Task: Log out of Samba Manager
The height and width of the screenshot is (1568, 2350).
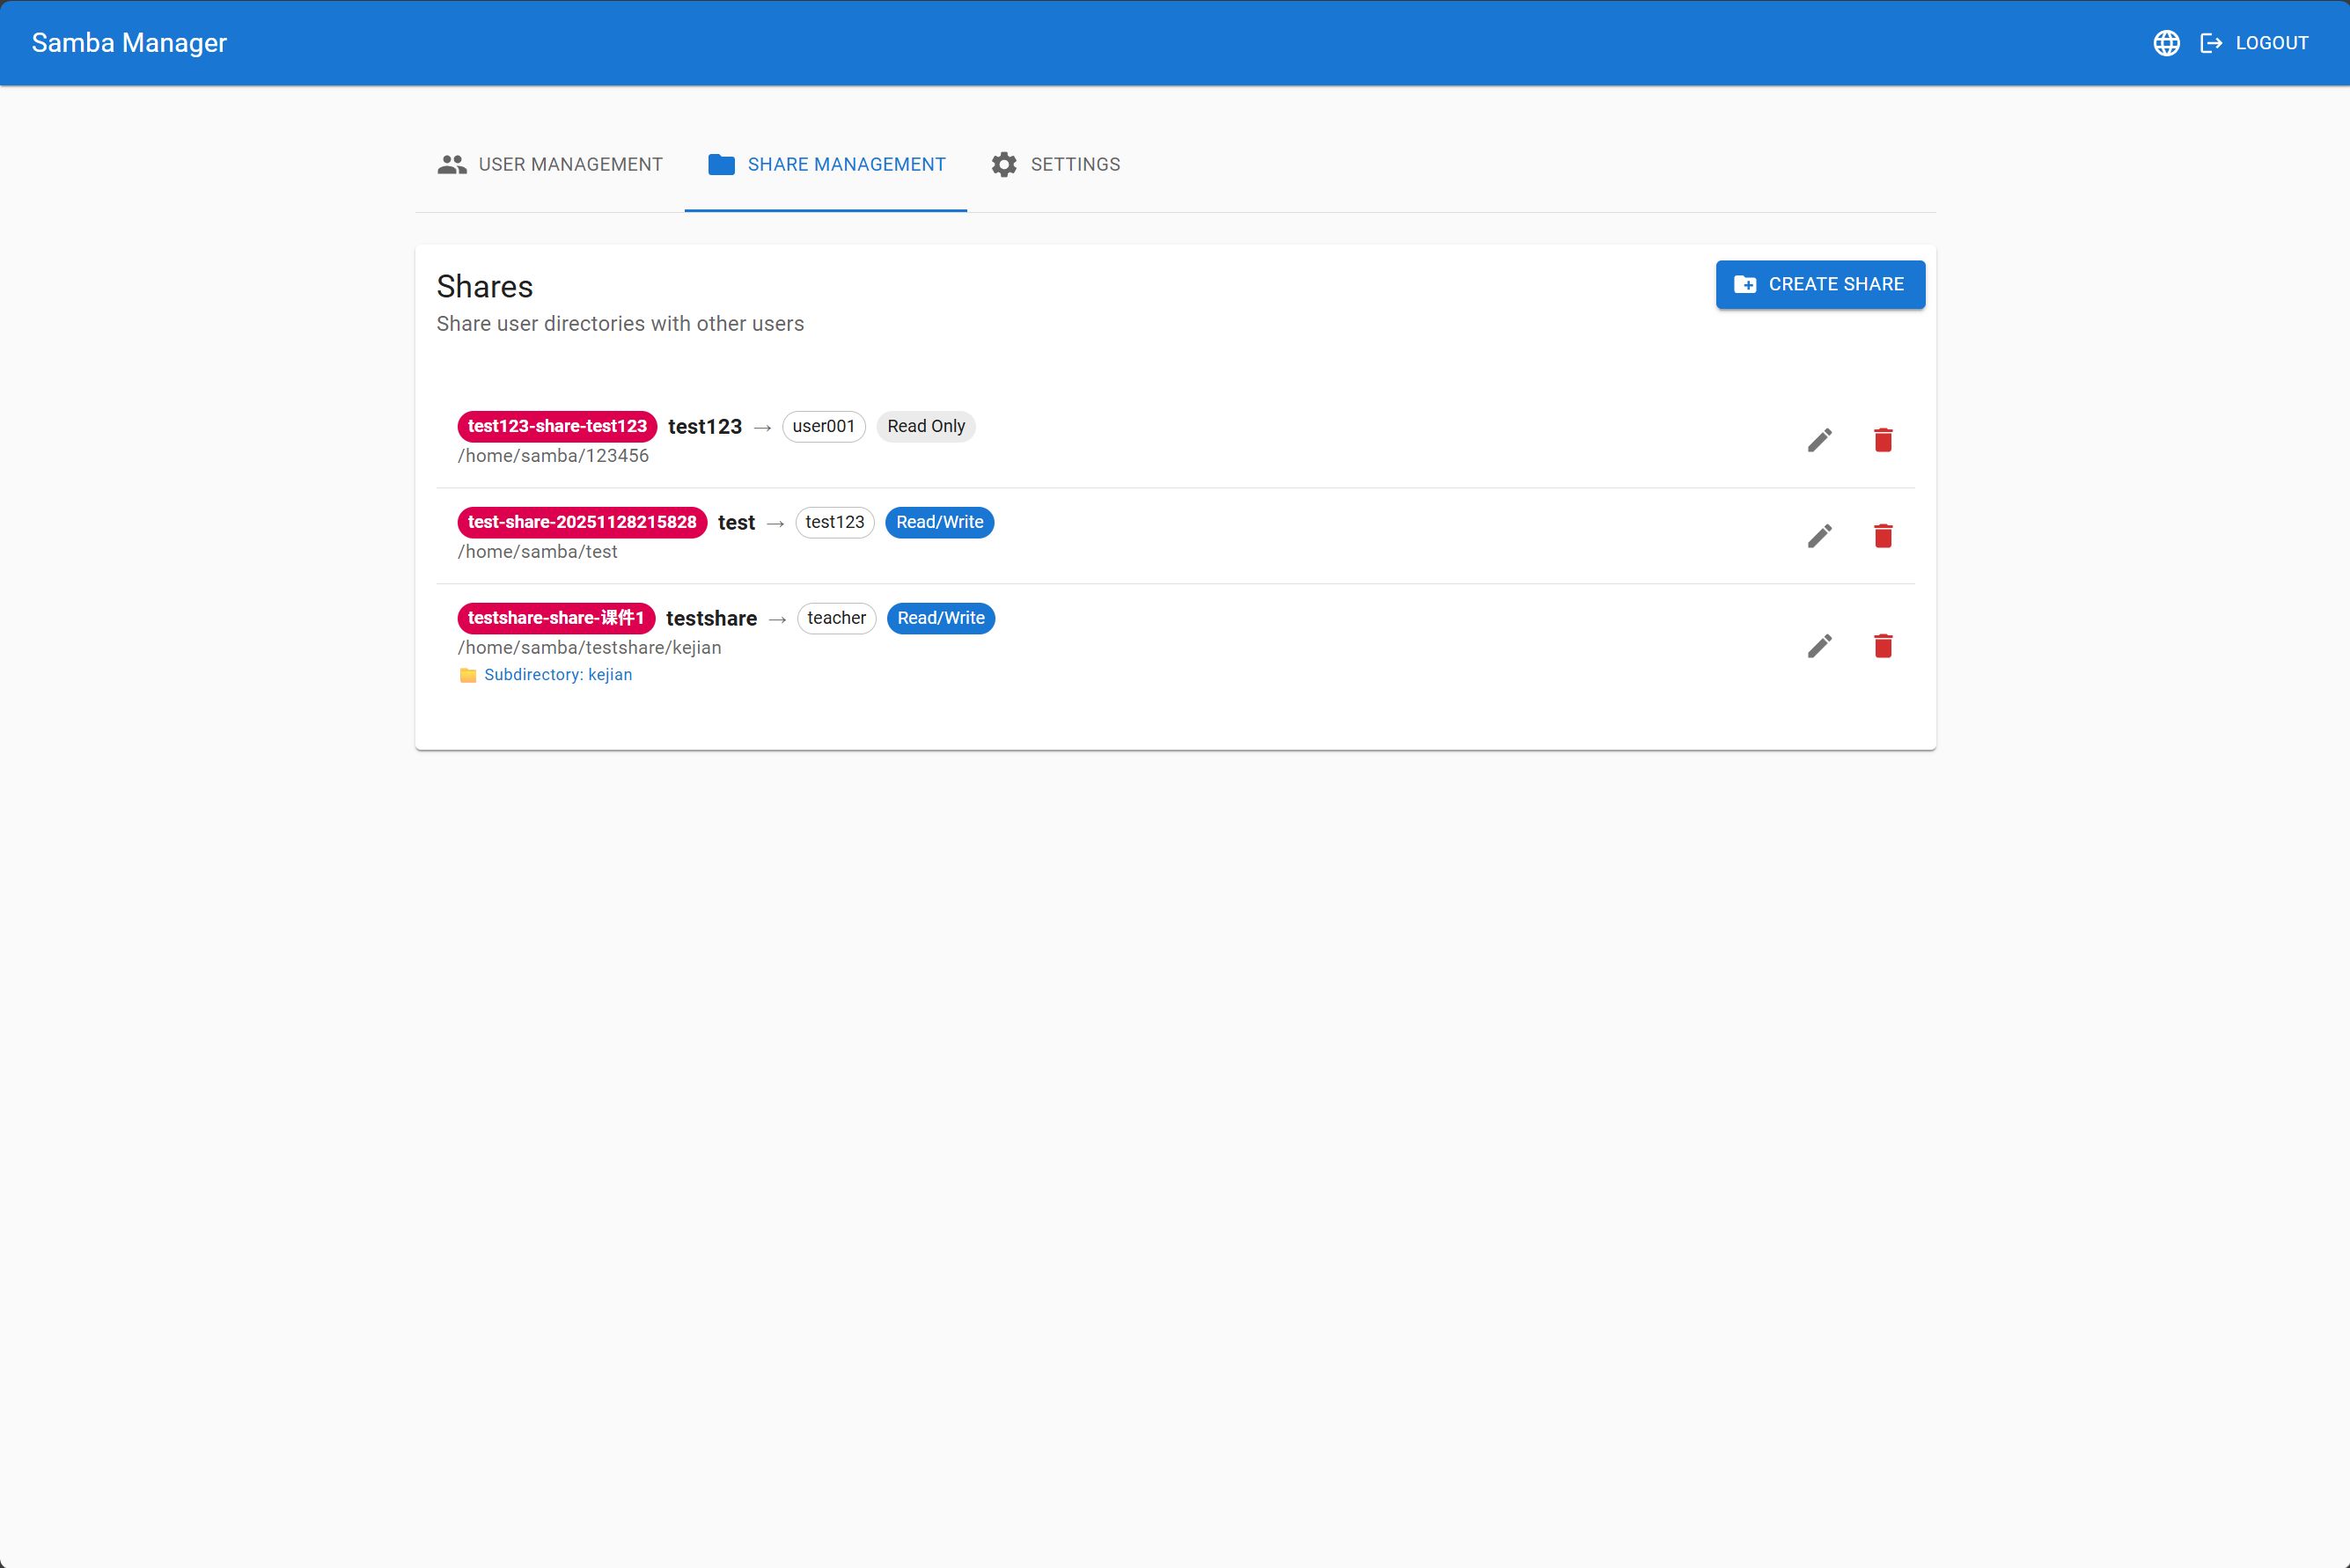Action: click(x=2254, y=43)
